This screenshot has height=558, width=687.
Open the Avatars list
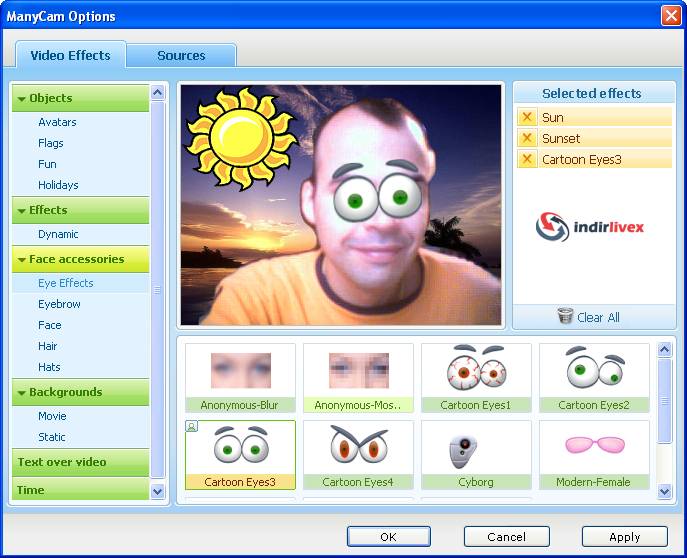coord(57,122)
